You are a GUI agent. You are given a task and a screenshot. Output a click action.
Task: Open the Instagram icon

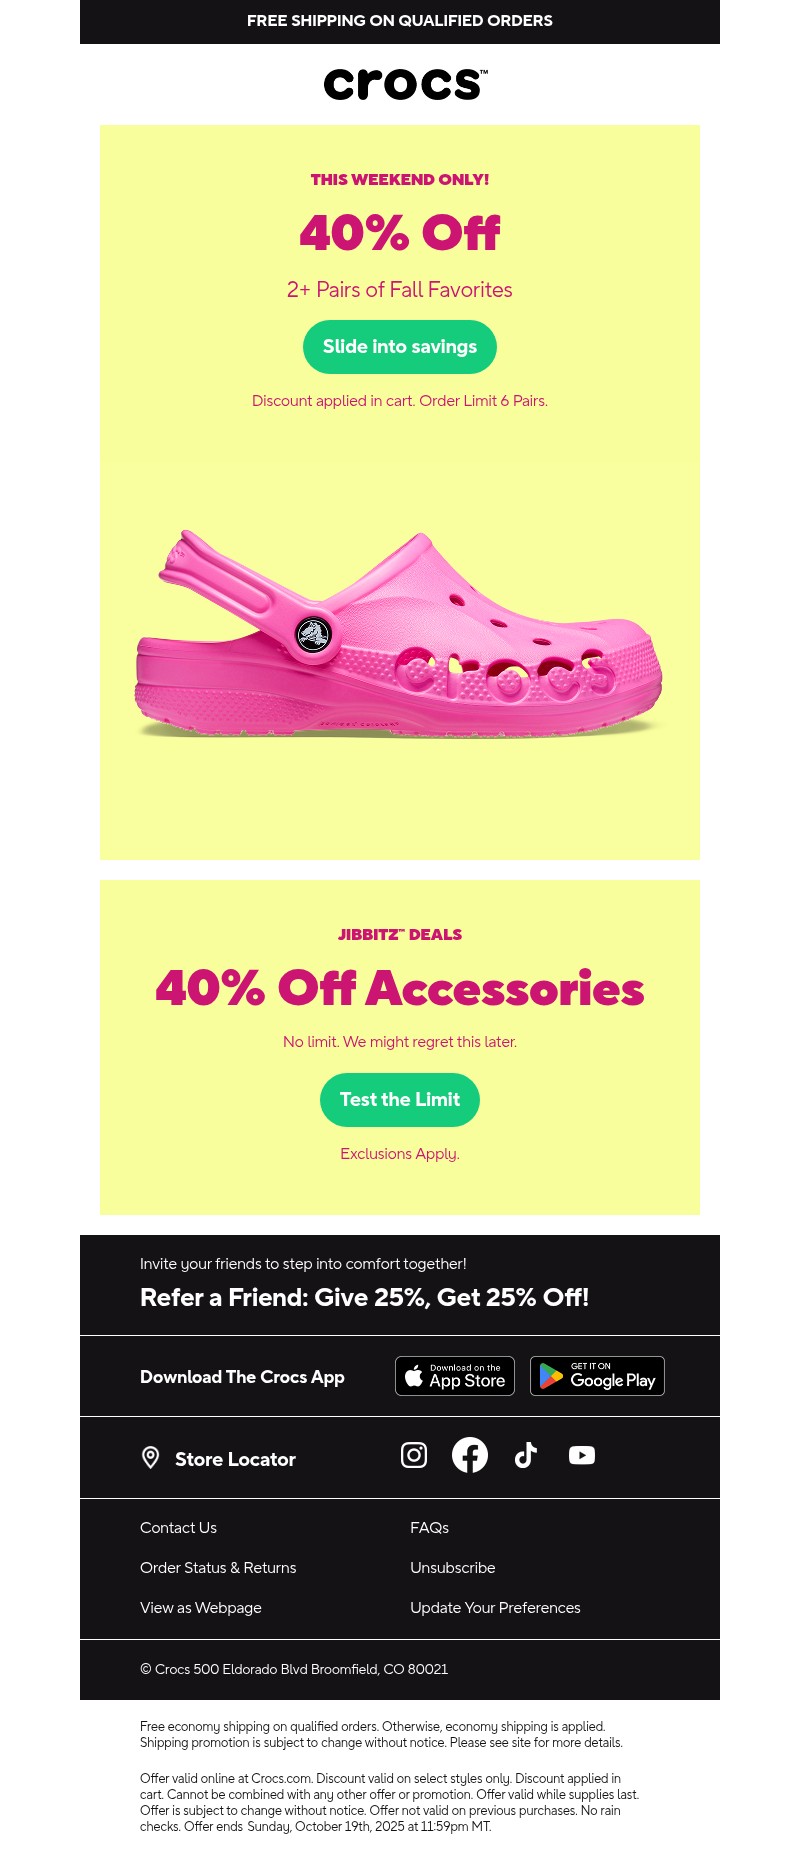[x=414, y=1455]
